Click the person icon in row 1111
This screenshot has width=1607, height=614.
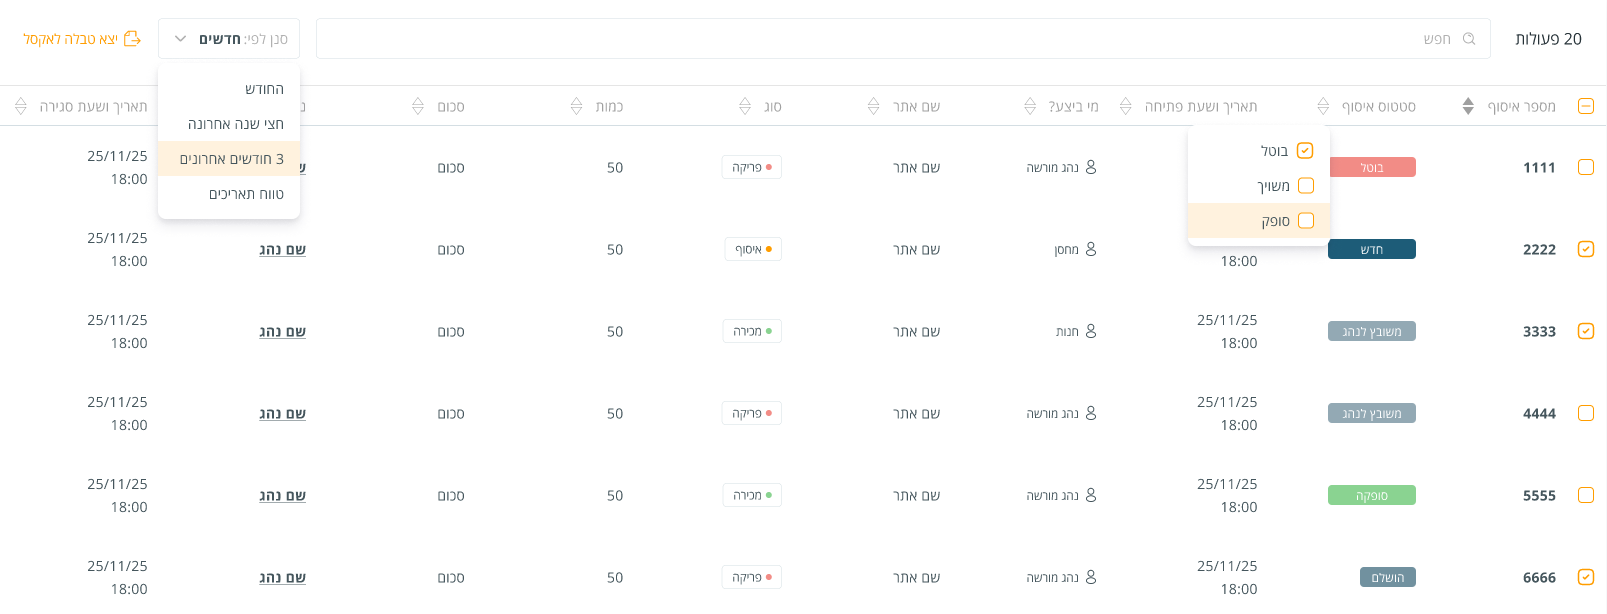click(x=1091, y=167)
